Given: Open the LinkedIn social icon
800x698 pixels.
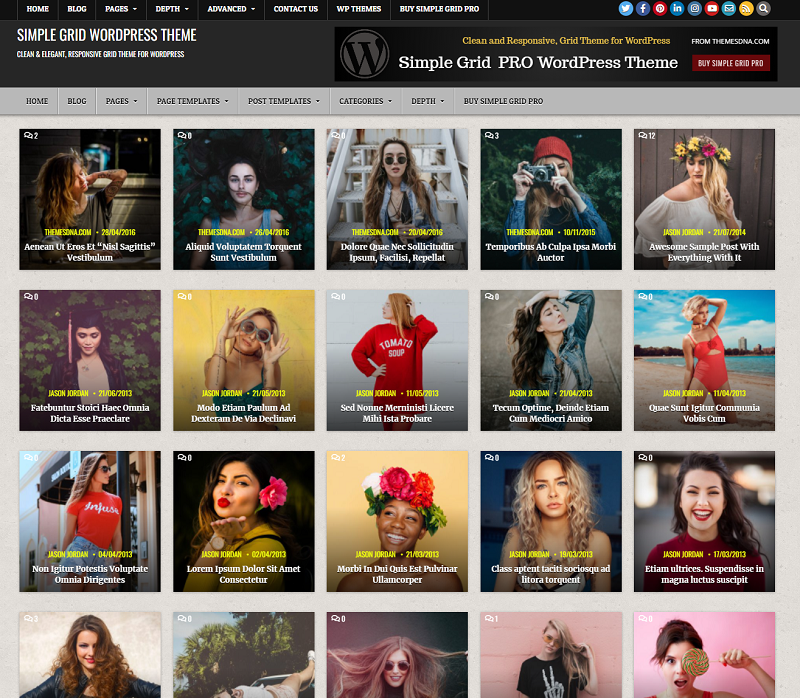Looking at the screenshot, I should coord(677,8).
